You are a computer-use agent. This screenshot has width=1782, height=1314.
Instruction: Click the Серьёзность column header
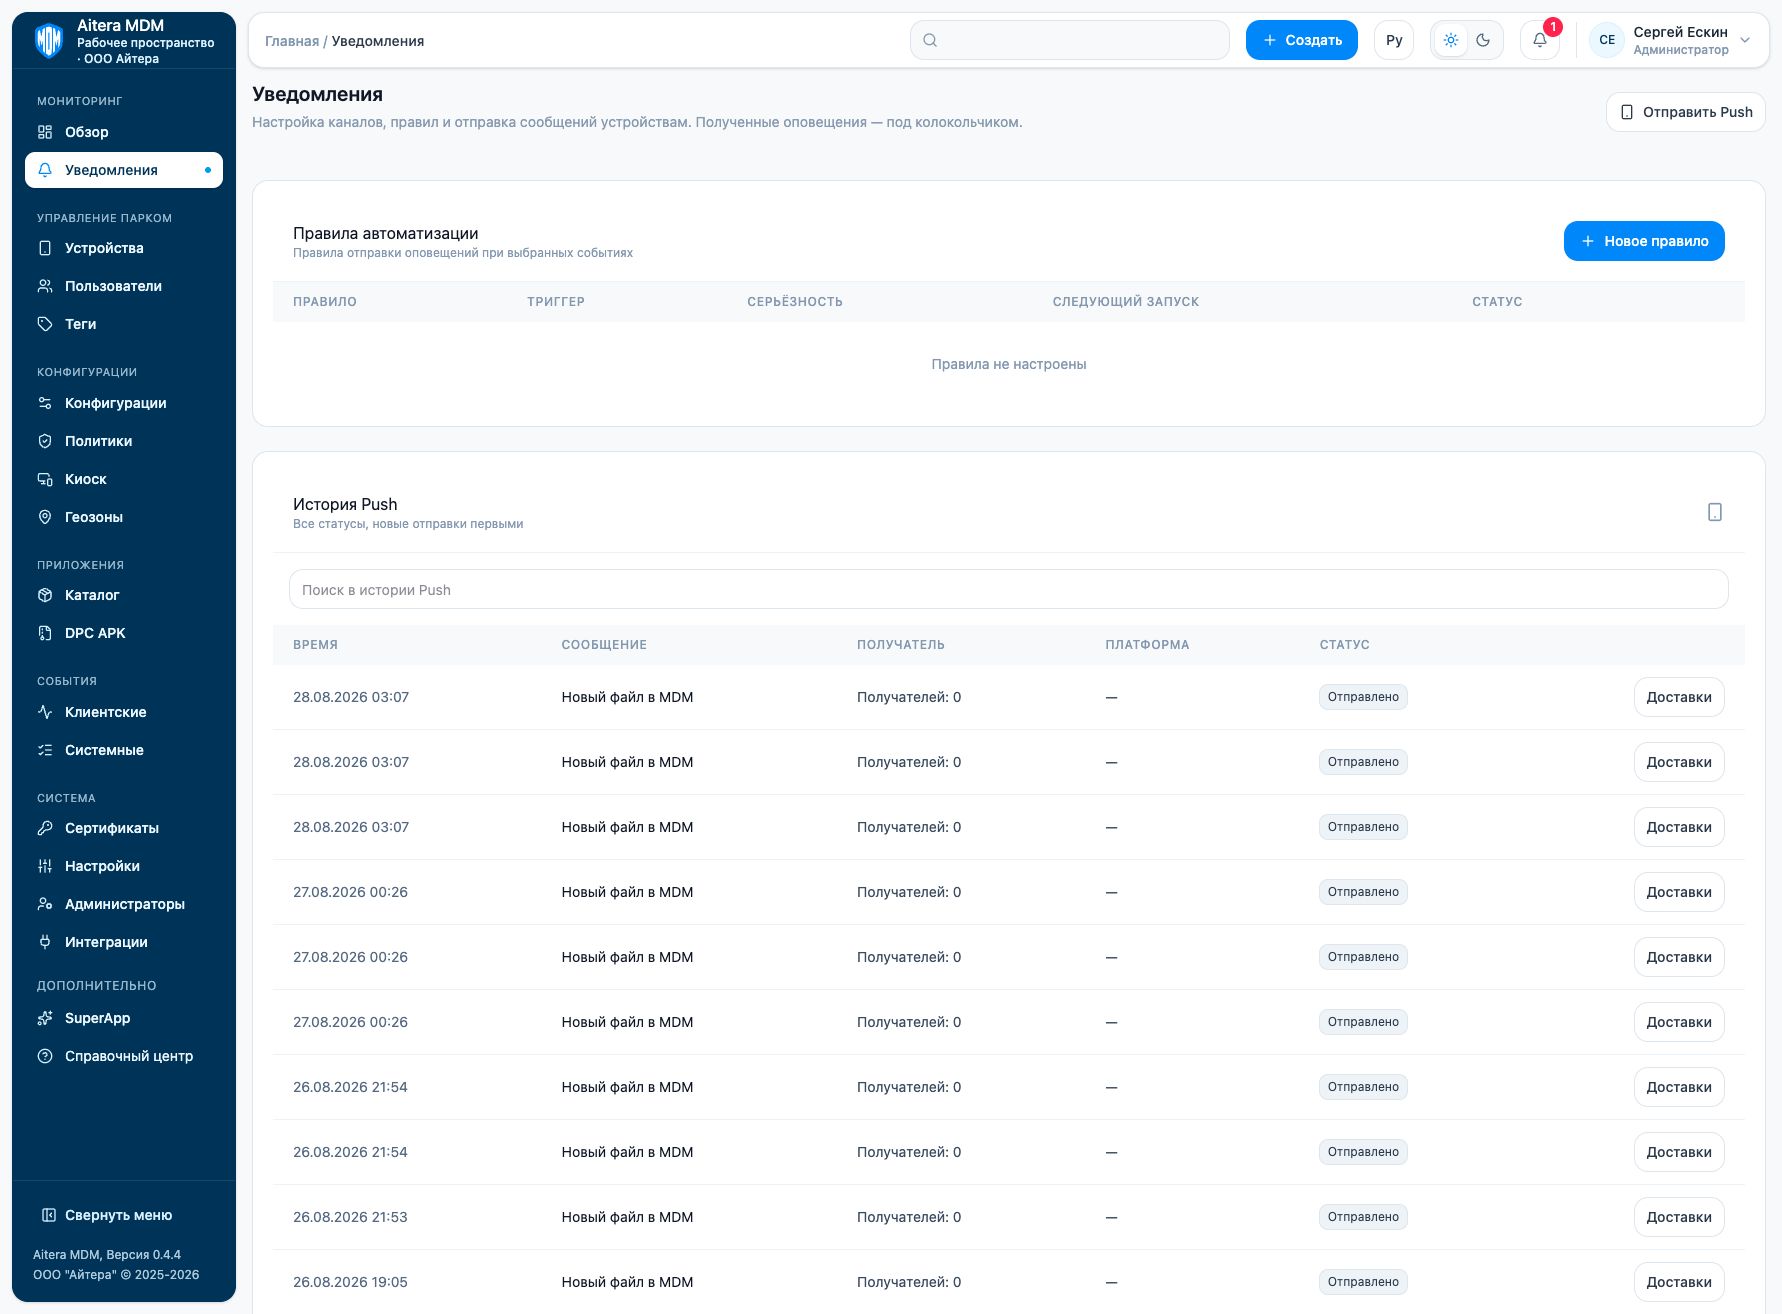click(x=795, y=302)
